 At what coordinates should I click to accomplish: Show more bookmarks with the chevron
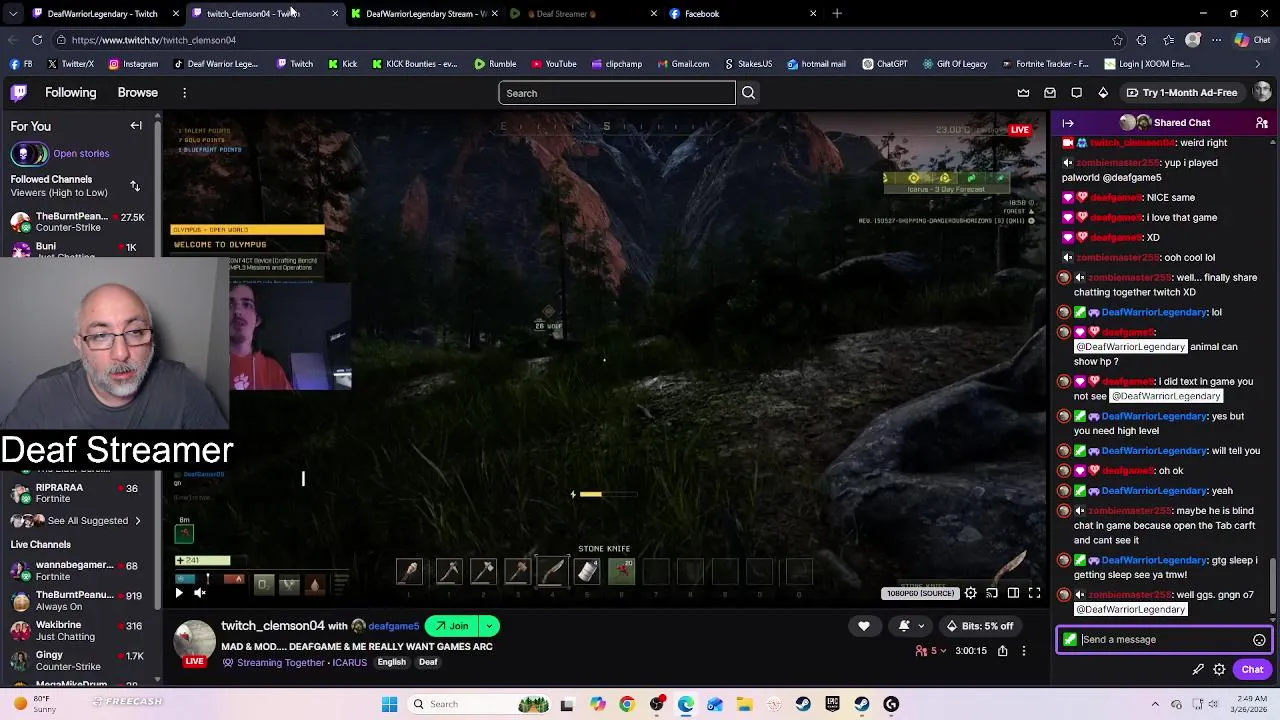[1258, 64]
